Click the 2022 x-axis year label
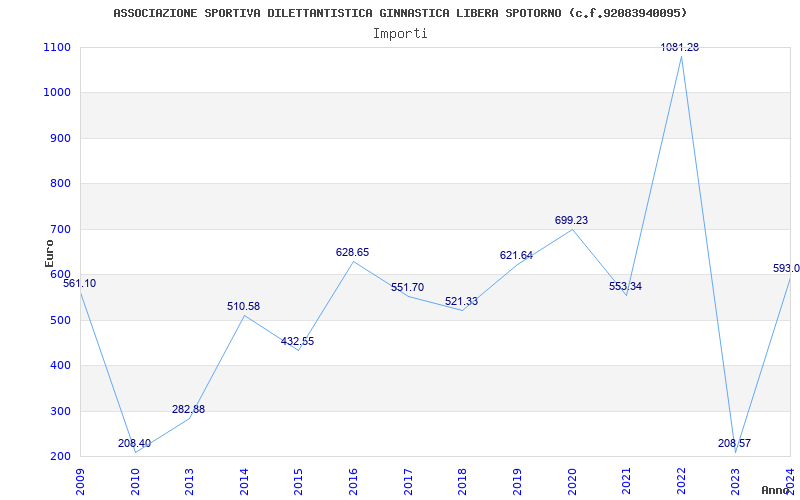This screenshot has width=800, height=500. pyautogui.click(x=681, y=477)
